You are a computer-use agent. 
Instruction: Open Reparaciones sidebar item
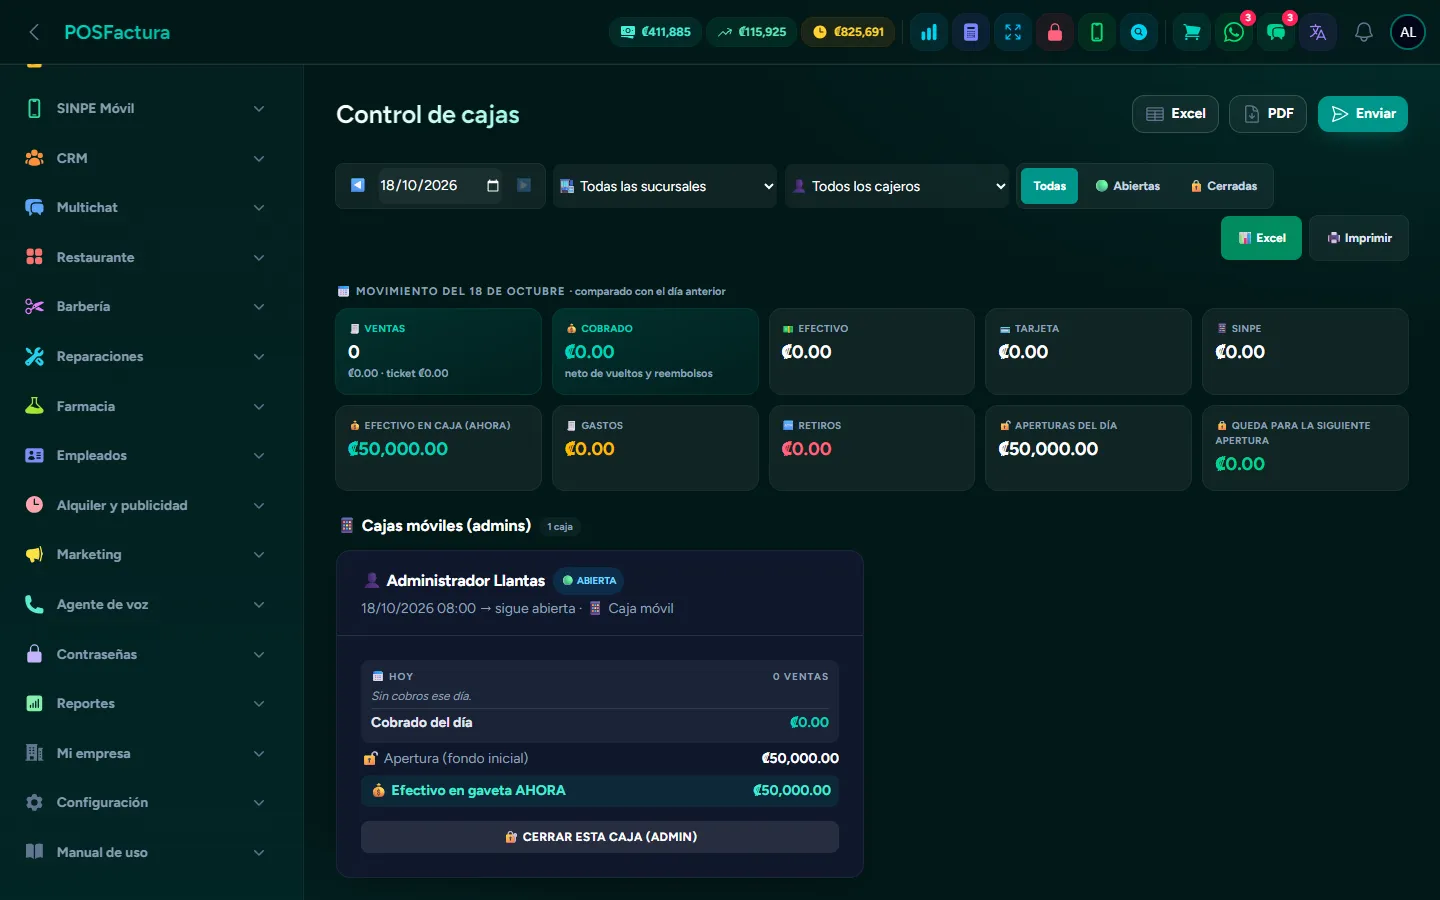146,356
